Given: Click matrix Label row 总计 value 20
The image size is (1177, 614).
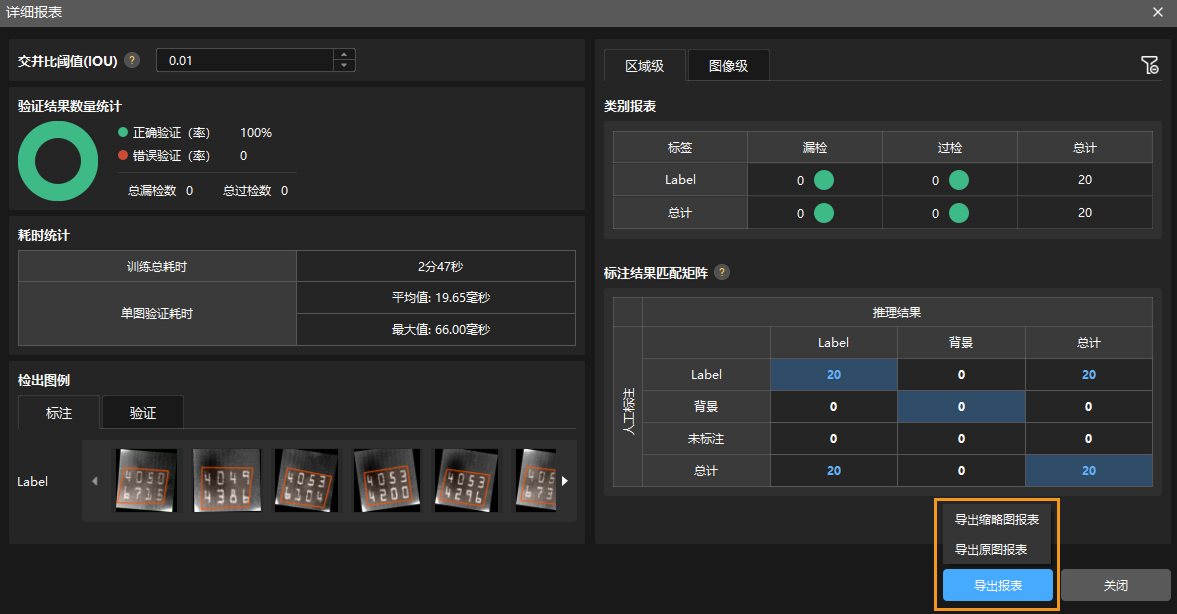Looking at the screenshot, I should [1088, 375].
